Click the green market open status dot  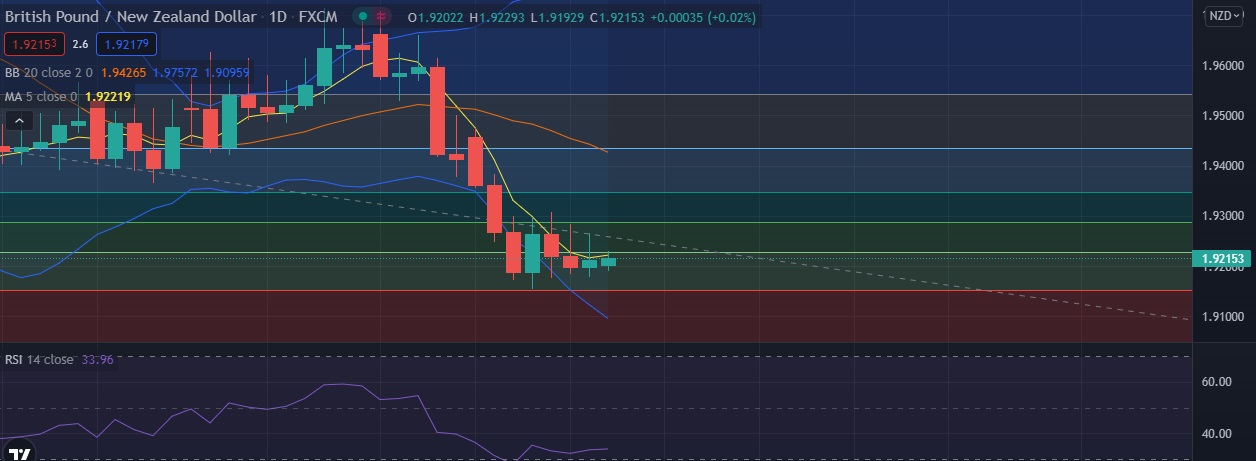point(362,17)
